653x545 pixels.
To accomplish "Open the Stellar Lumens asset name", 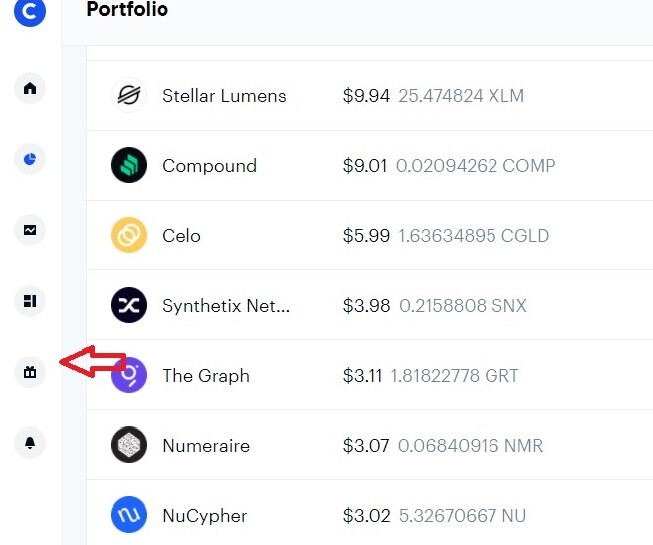I will 224,96.
